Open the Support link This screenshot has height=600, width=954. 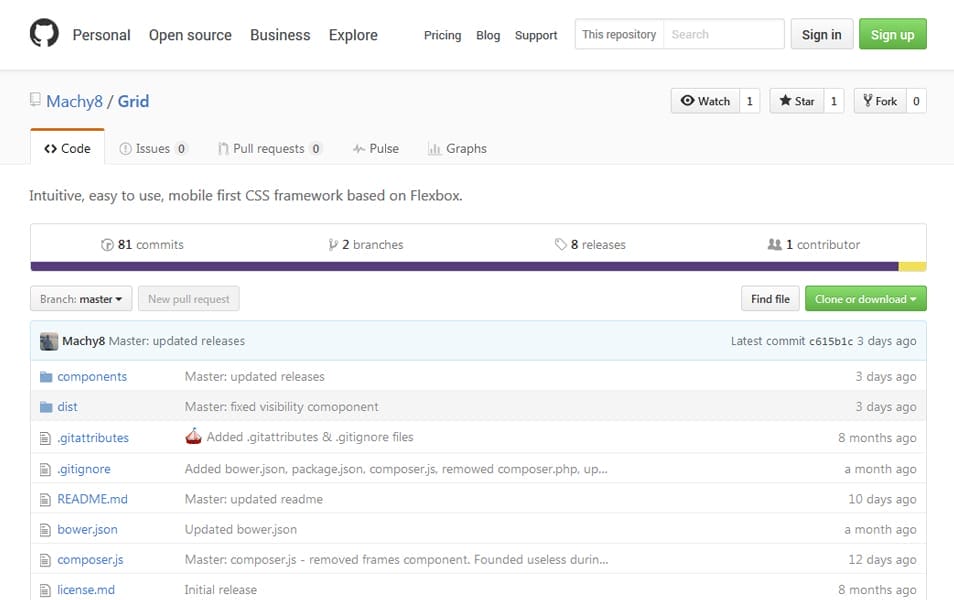click(536, 35)
